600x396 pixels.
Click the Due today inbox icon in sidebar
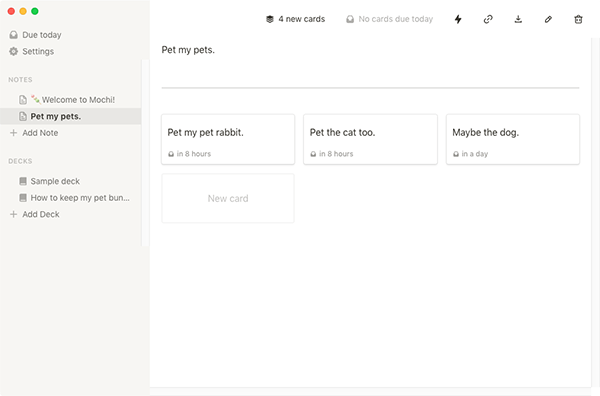point(13,35)
